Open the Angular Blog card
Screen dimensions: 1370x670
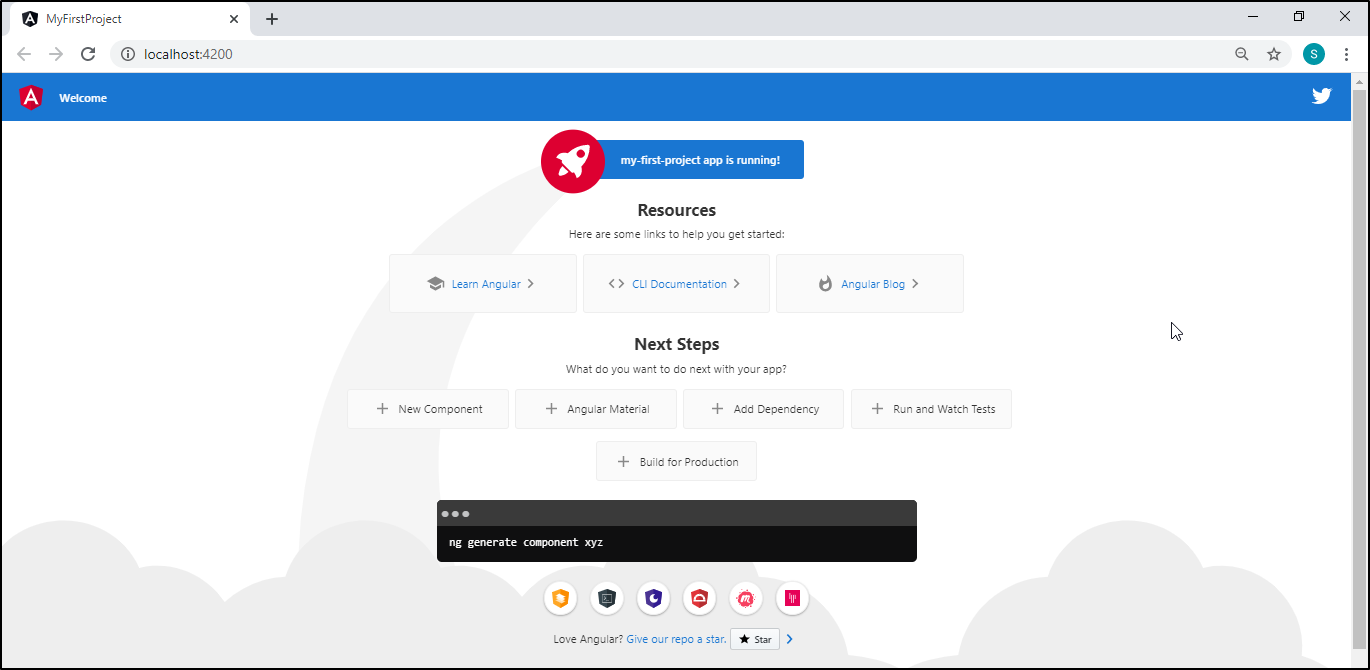click(870, 284)
